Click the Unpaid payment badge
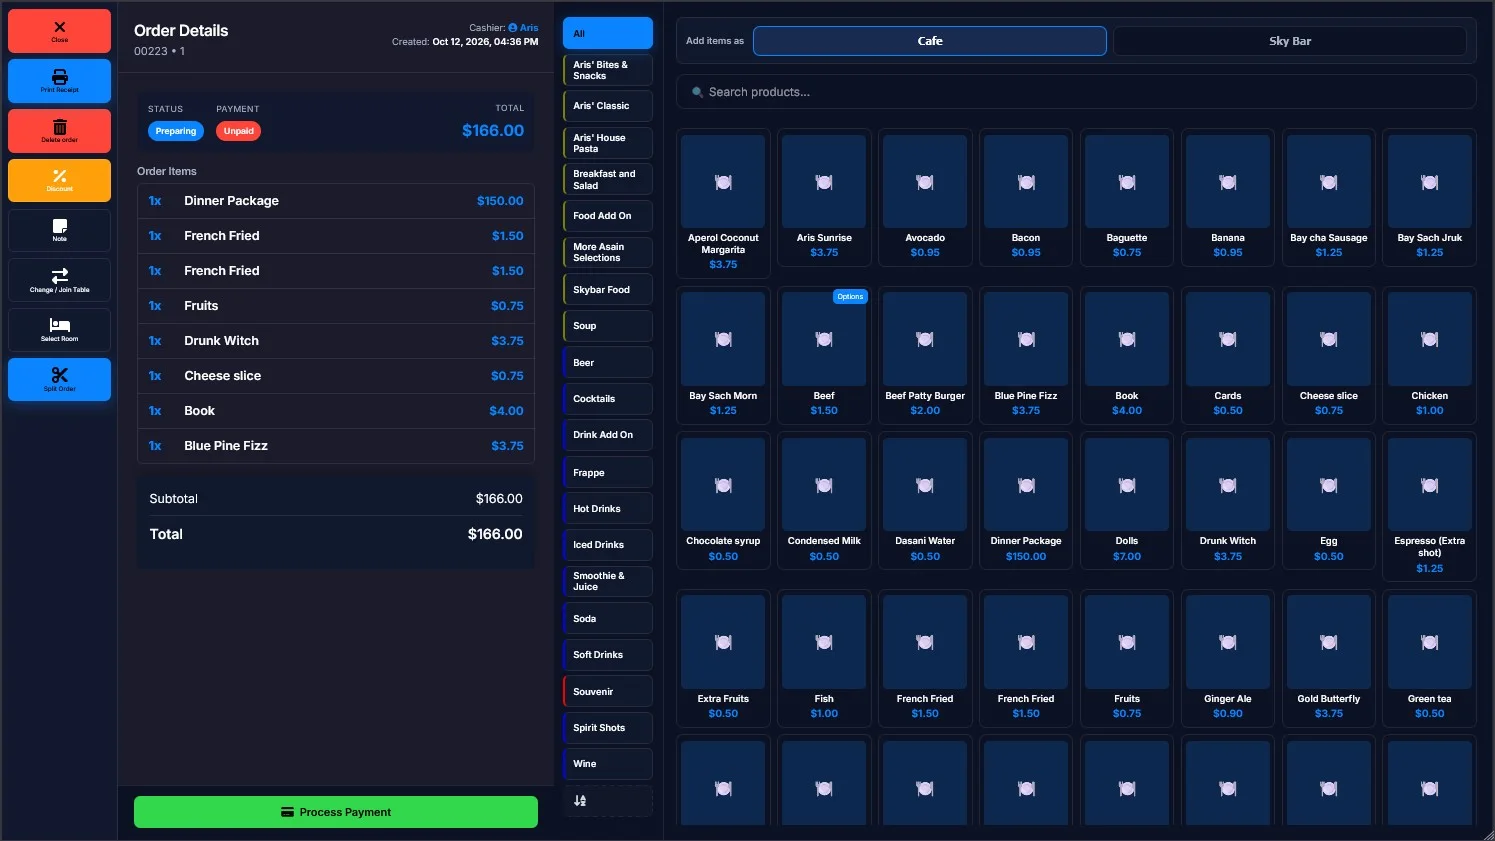The height and width of the screenshot is (841, 1495). click(239, 131)
